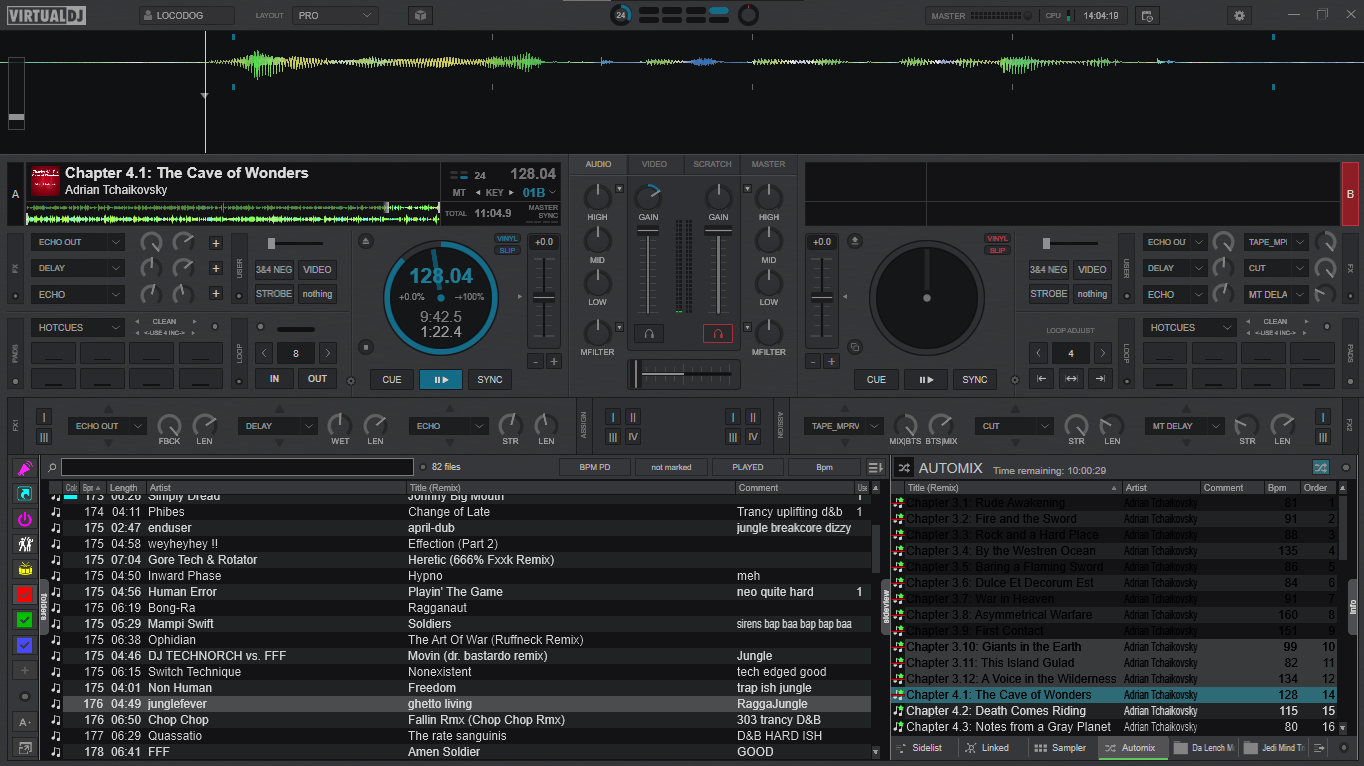Screen dimensions: 1364x766
Task: Toggle red checkmark filter in sidebar
Action: pos(25,595)
